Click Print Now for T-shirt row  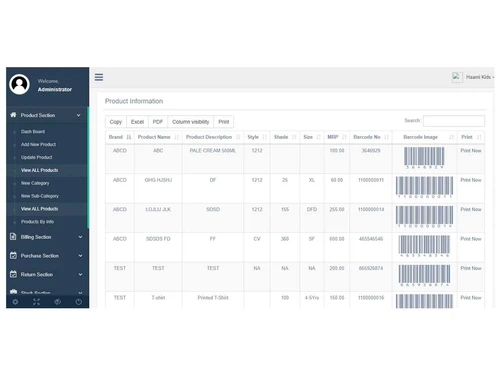point(471,297)
